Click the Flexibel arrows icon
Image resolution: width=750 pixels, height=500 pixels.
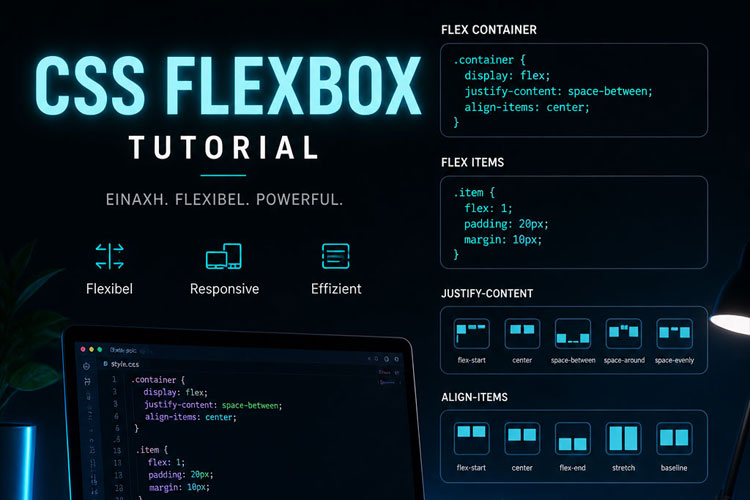point(110,256)
